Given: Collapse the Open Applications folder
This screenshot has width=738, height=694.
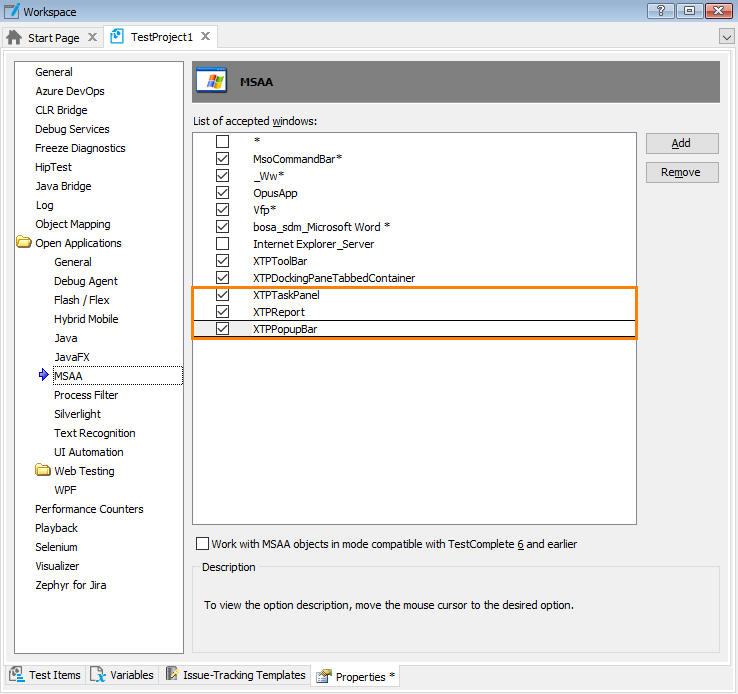Looking at the screenshot, I should click(x=23, y=243).
